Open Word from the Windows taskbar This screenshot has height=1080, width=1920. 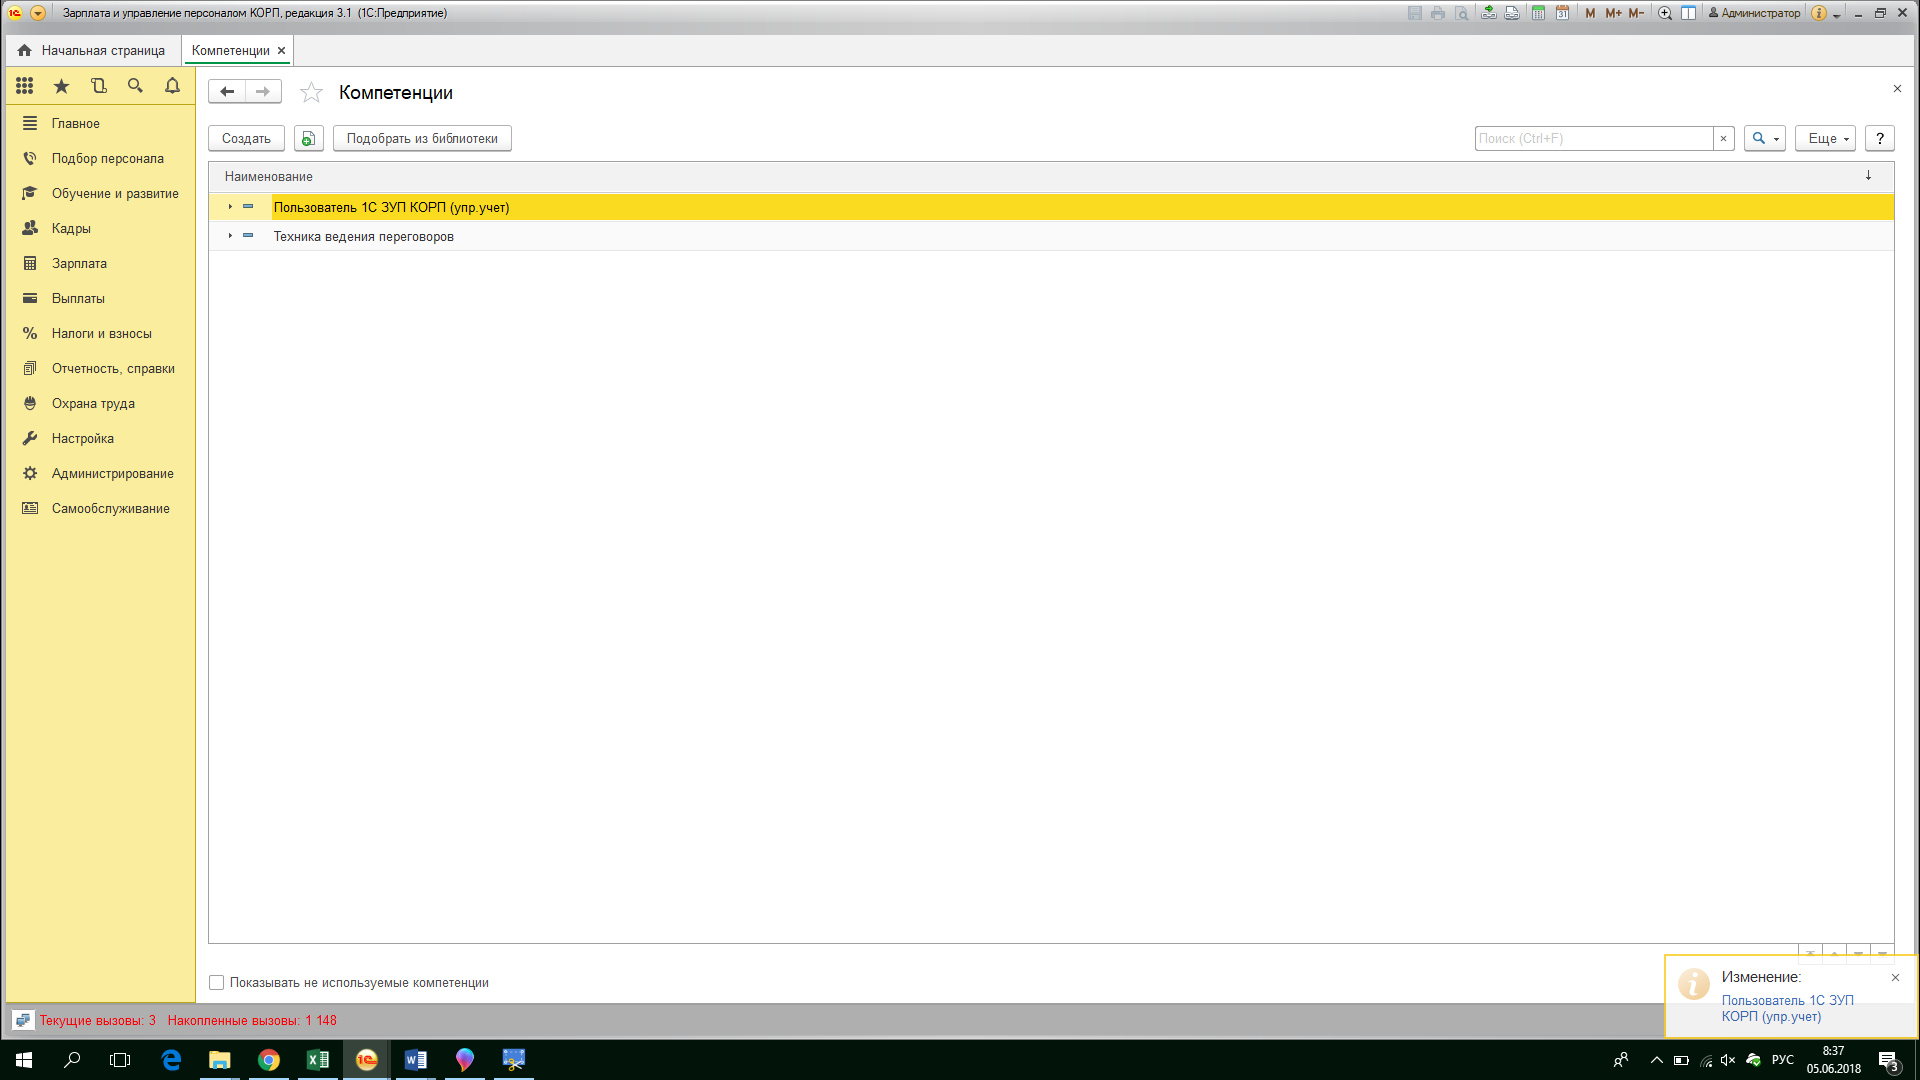coord(415,1060)
